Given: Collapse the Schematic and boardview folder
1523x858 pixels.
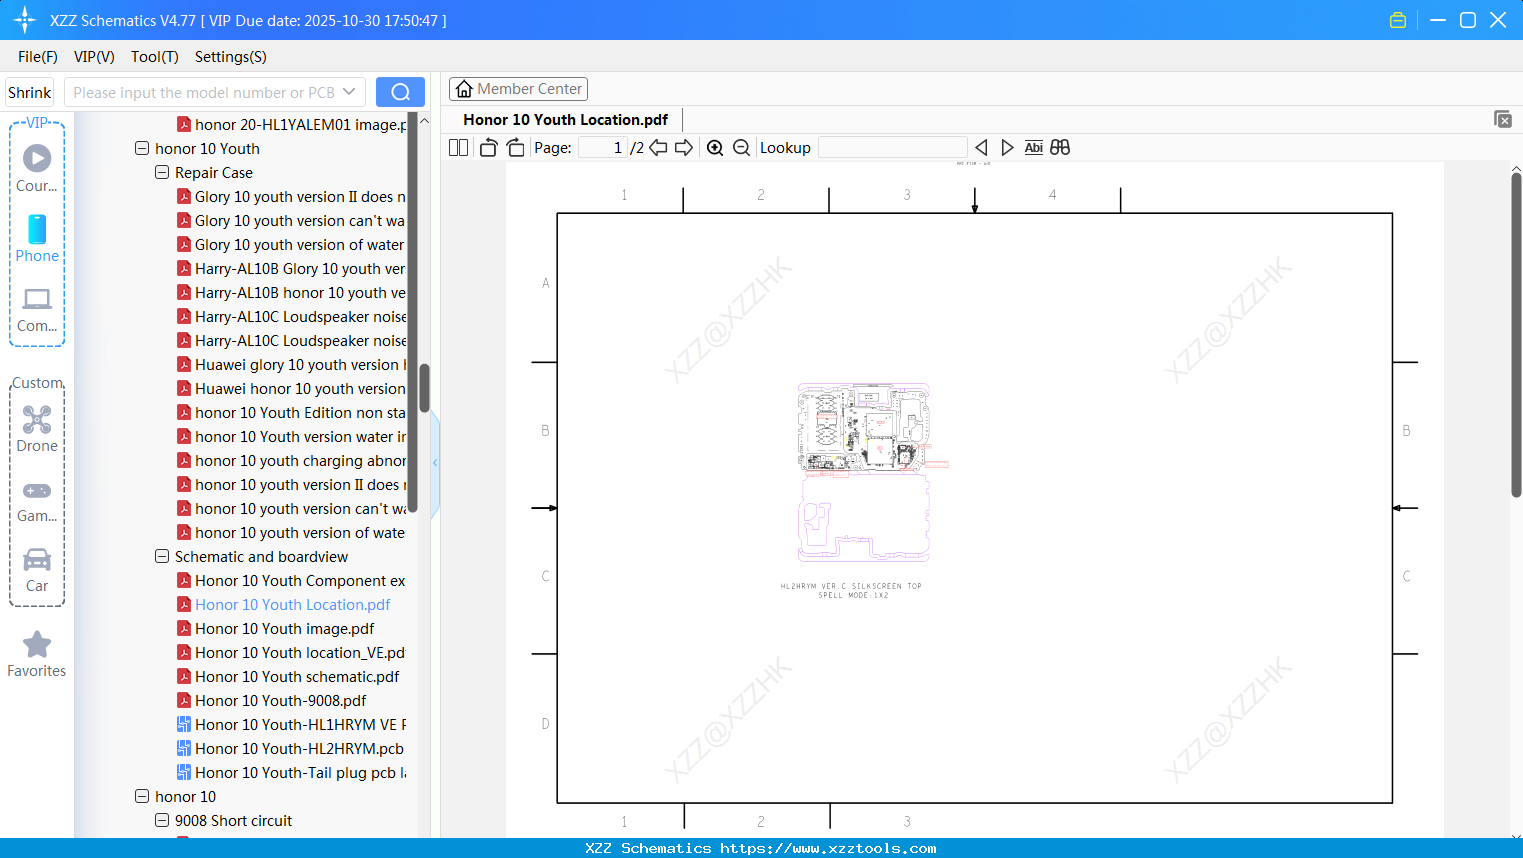Looking at the screenshot, I should (162, 556).
